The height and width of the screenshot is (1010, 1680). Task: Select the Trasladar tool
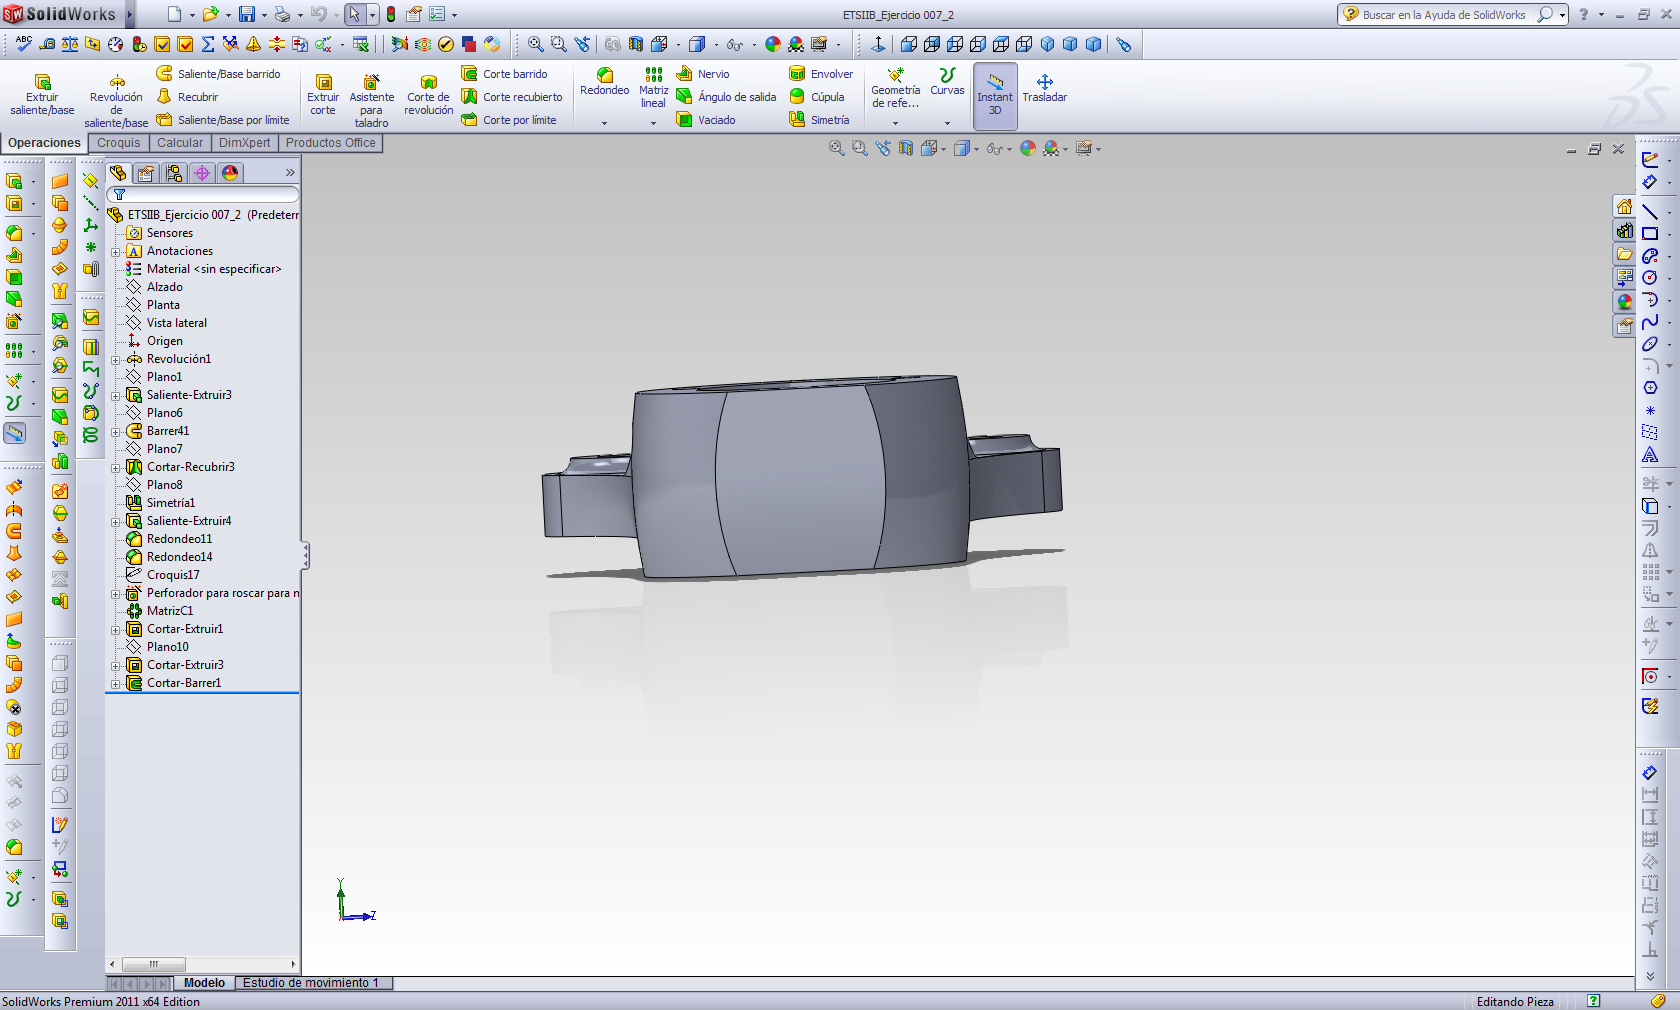(x=1044, y=88)
